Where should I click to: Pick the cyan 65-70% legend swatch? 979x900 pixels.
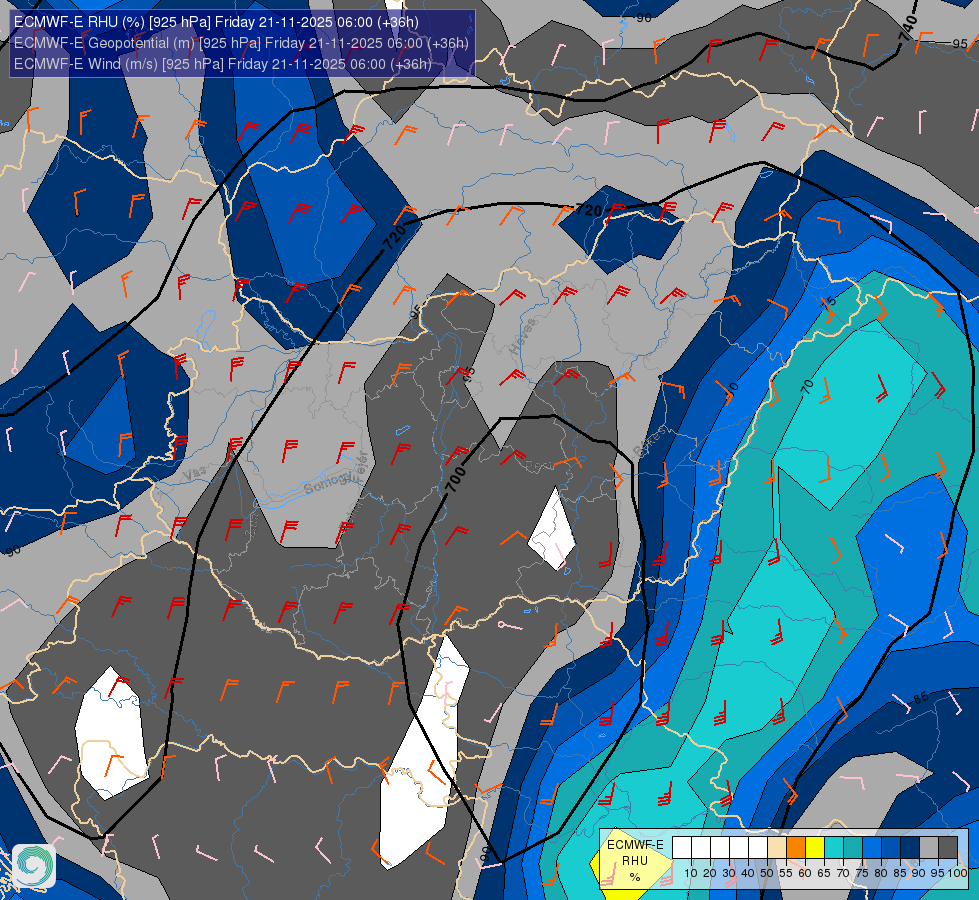834,848
